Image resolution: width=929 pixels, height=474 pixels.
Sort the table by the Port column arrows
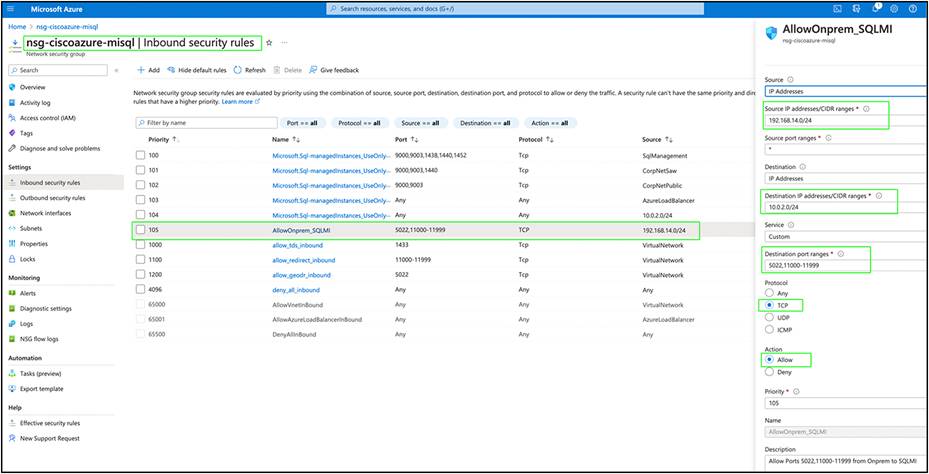pos(415,139)
